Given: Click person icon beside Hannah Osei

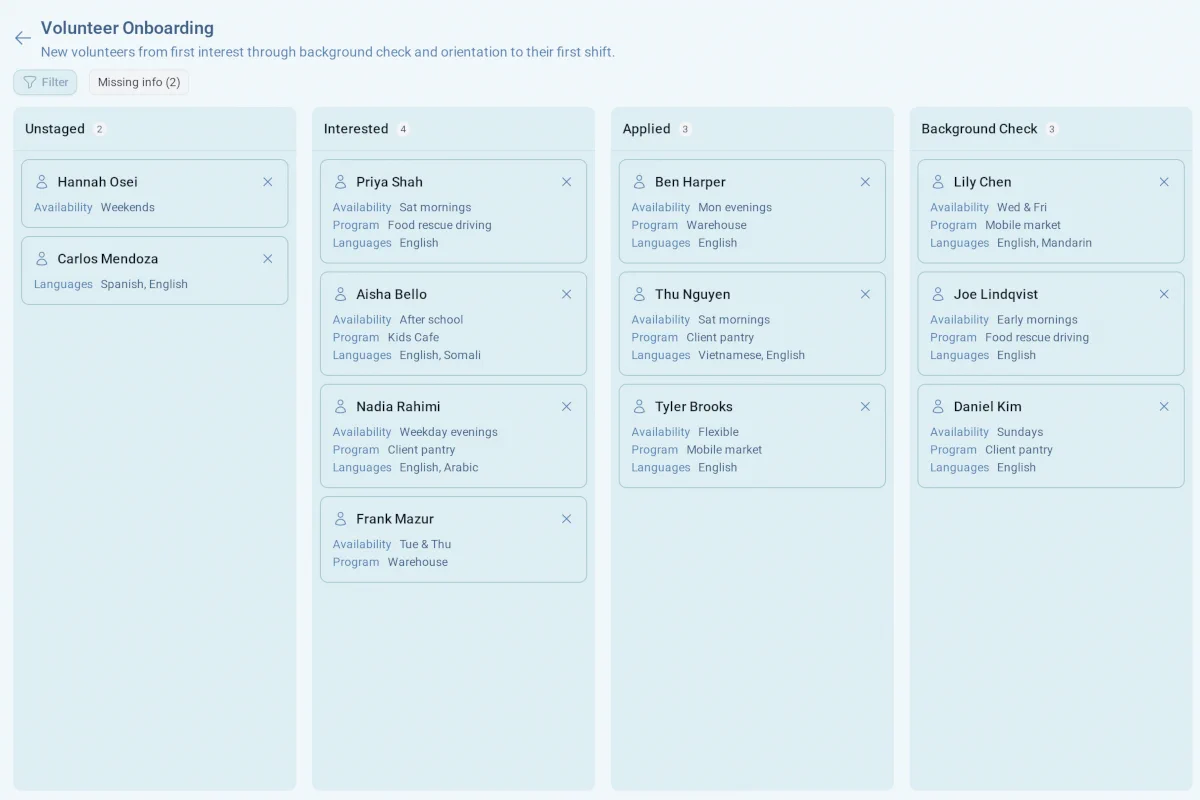Looking at the screenshot, I should [x=42, y=182].
